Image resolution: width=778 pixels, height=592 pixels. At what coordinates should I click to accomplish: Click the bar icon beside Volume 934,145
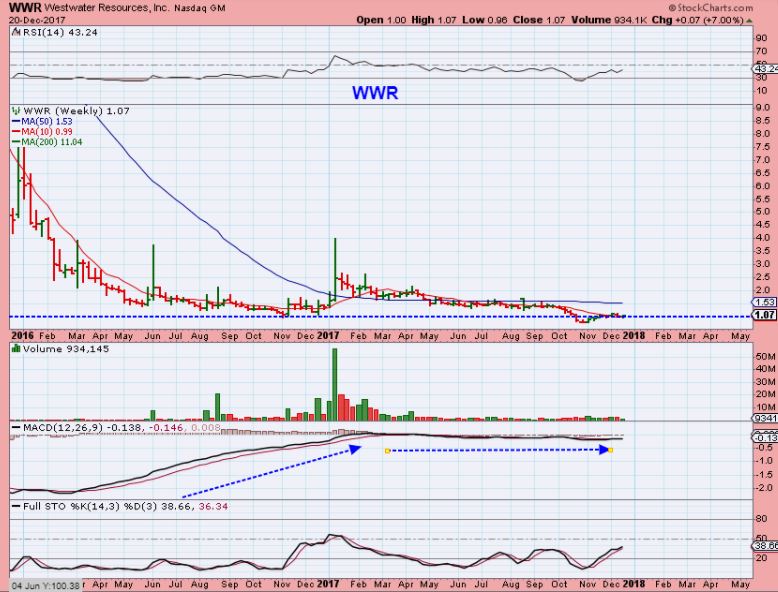[x=16, y=349]
